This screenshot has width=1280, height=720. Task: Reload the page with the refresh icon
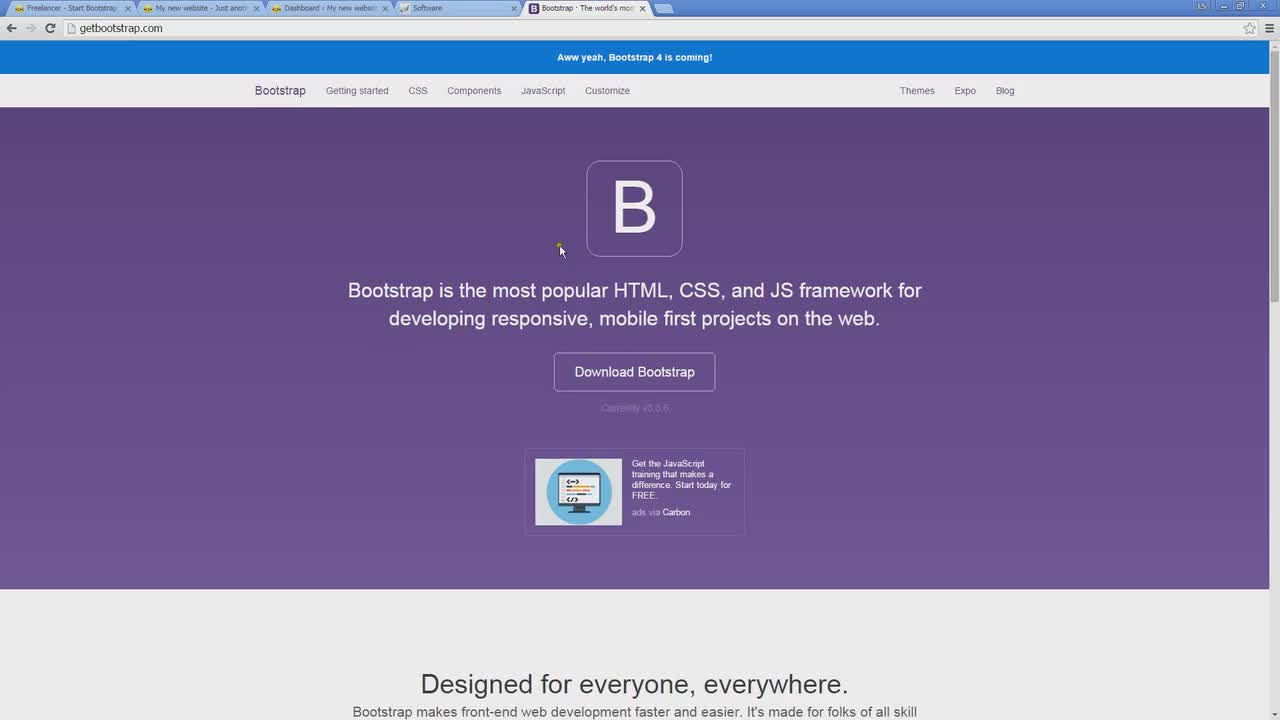(x=50, y=28)
